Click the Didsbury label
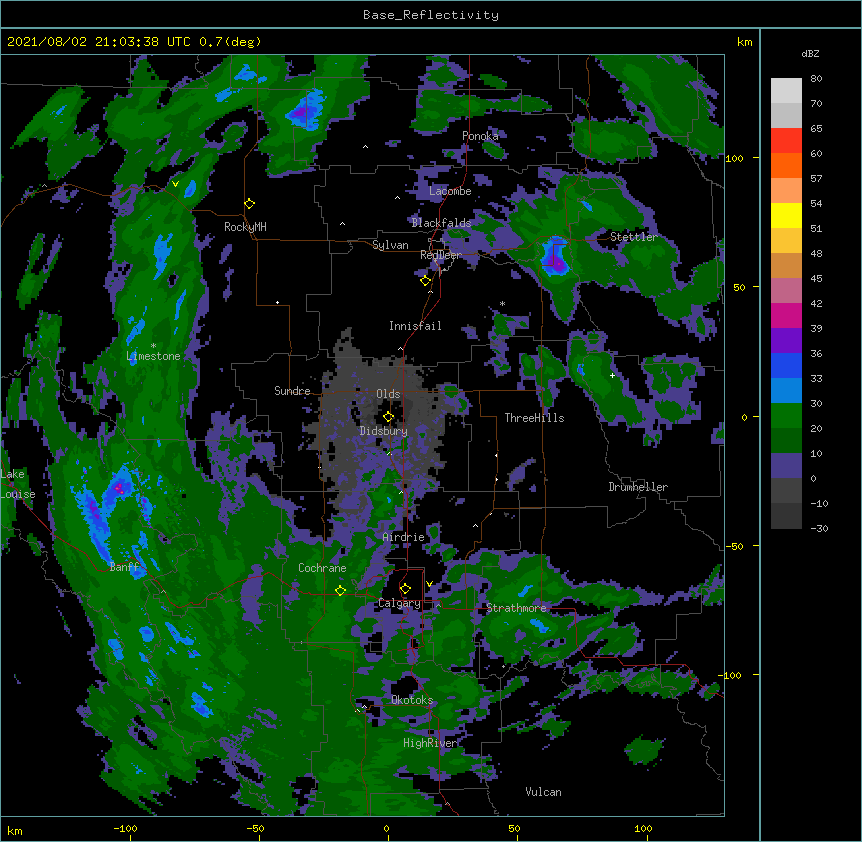The height and width of the screenshot is (842, 862). pos(384,431)
